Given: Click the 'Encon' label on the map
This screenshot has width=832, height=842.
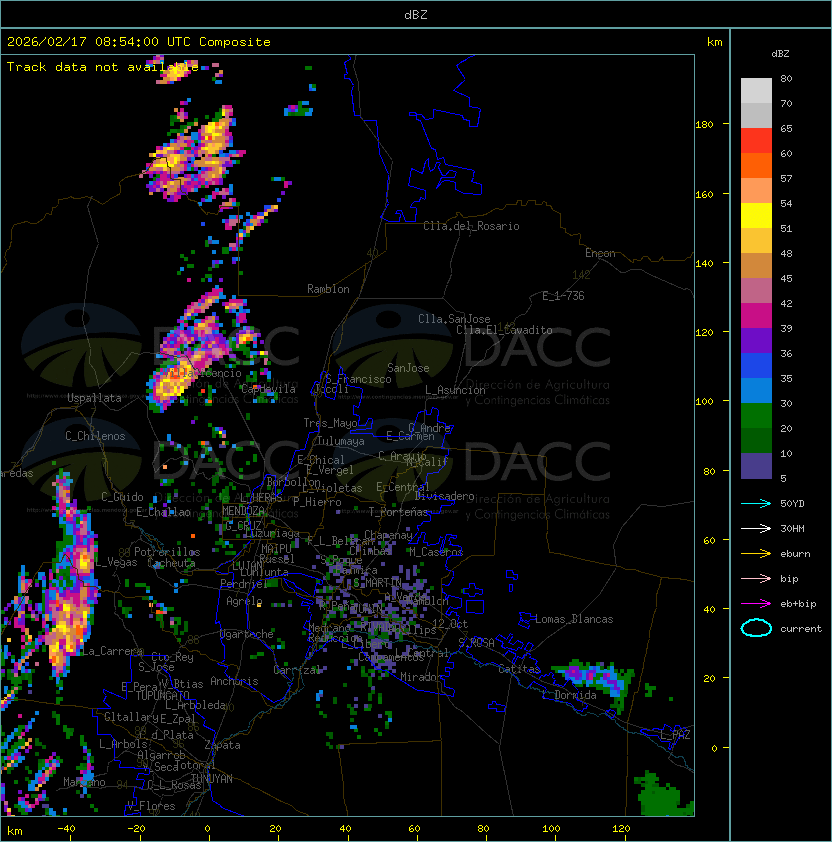Looking at the screenshot, I should [600, 253].
